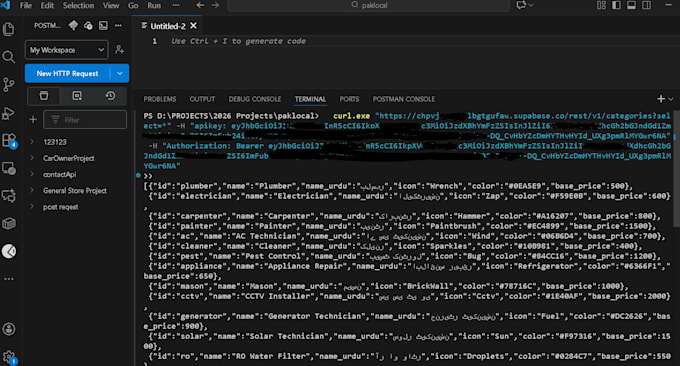Click the new terminal plus icon
680x366 pixels.
tap(660, 99)
